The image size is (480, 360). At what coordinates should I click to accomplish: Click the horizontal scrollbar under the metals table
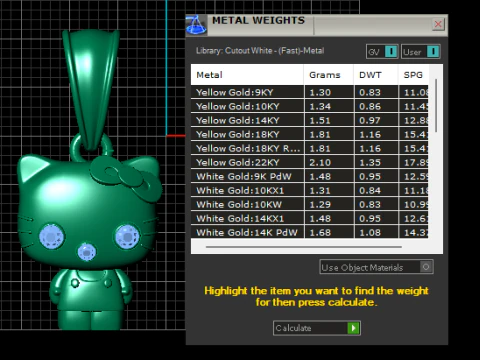[x=304, y=247]
